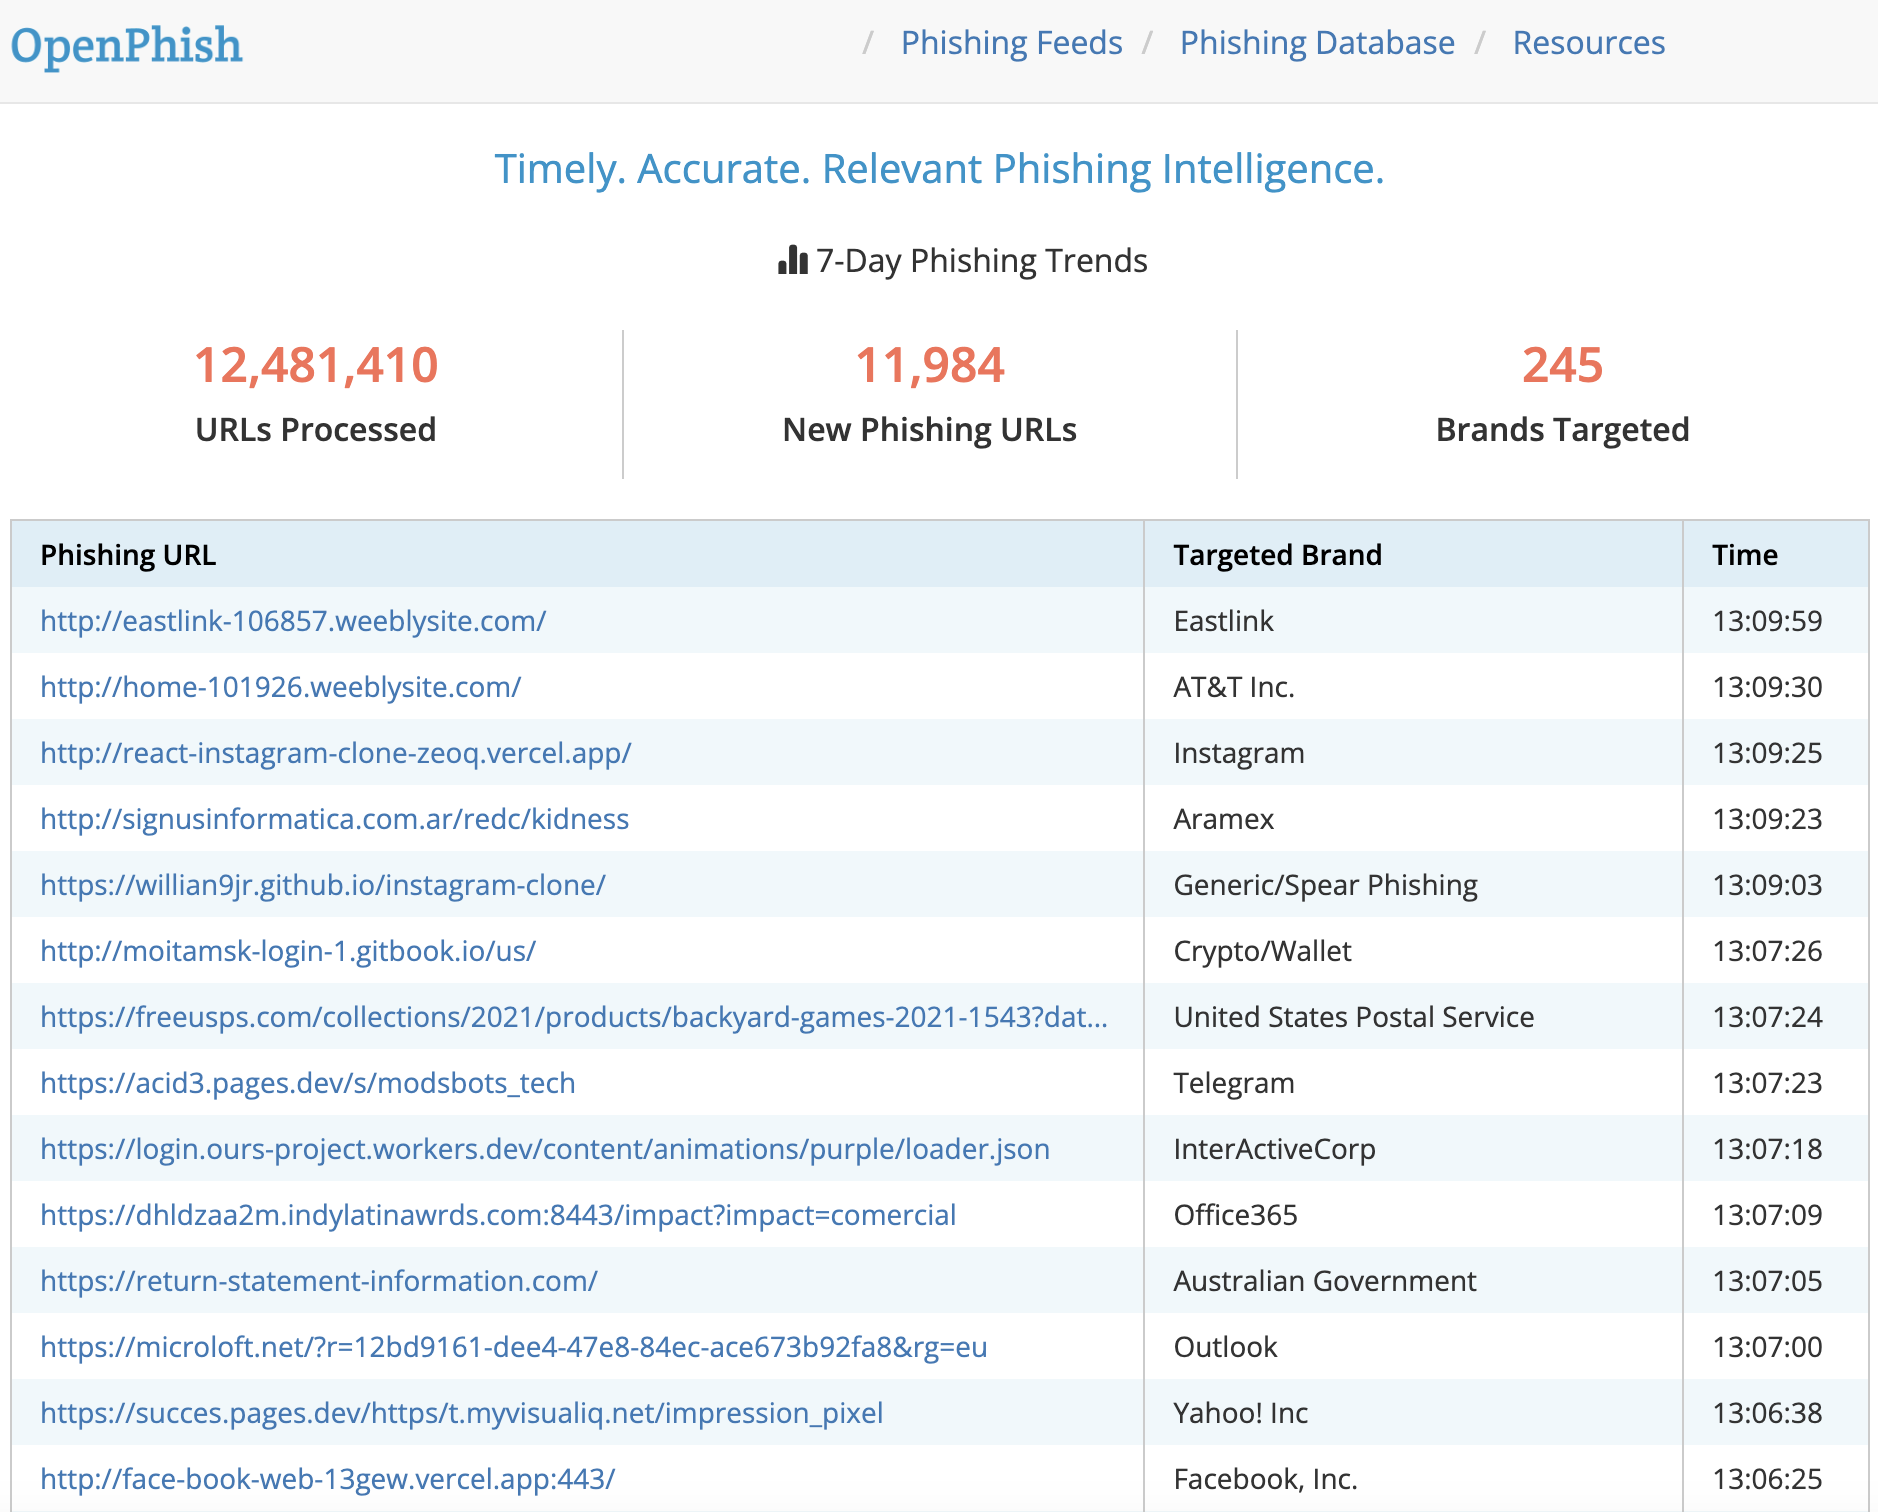Open the eastlink-106857.weeblysite.com phishing URL
The width and height of the screenshot is (1878, 1512).
coord(293,620)
